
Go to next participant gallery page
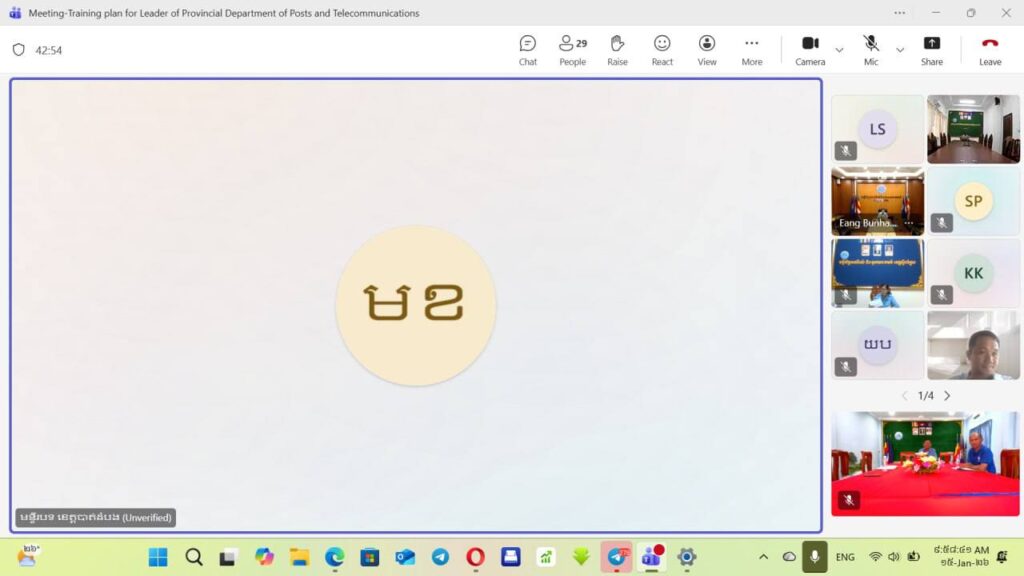pyautogui.click(x=947, y=396)
